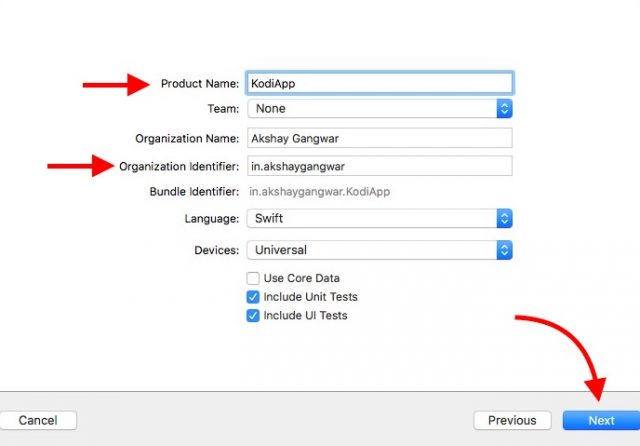Click the Product Name label
This screenshot has width=640, height=446.
tap(200, 84)
